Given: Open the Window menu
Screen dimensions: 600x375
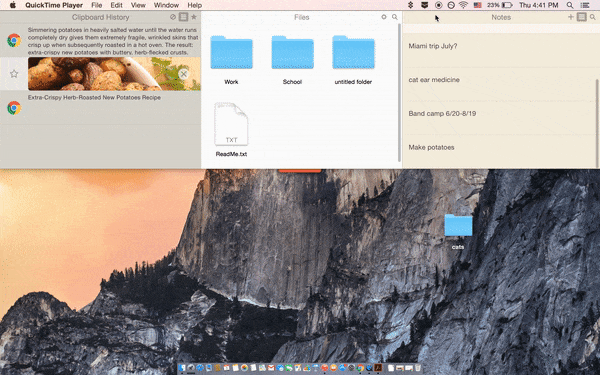Looking at the screenshot, I should pos(166,5).
